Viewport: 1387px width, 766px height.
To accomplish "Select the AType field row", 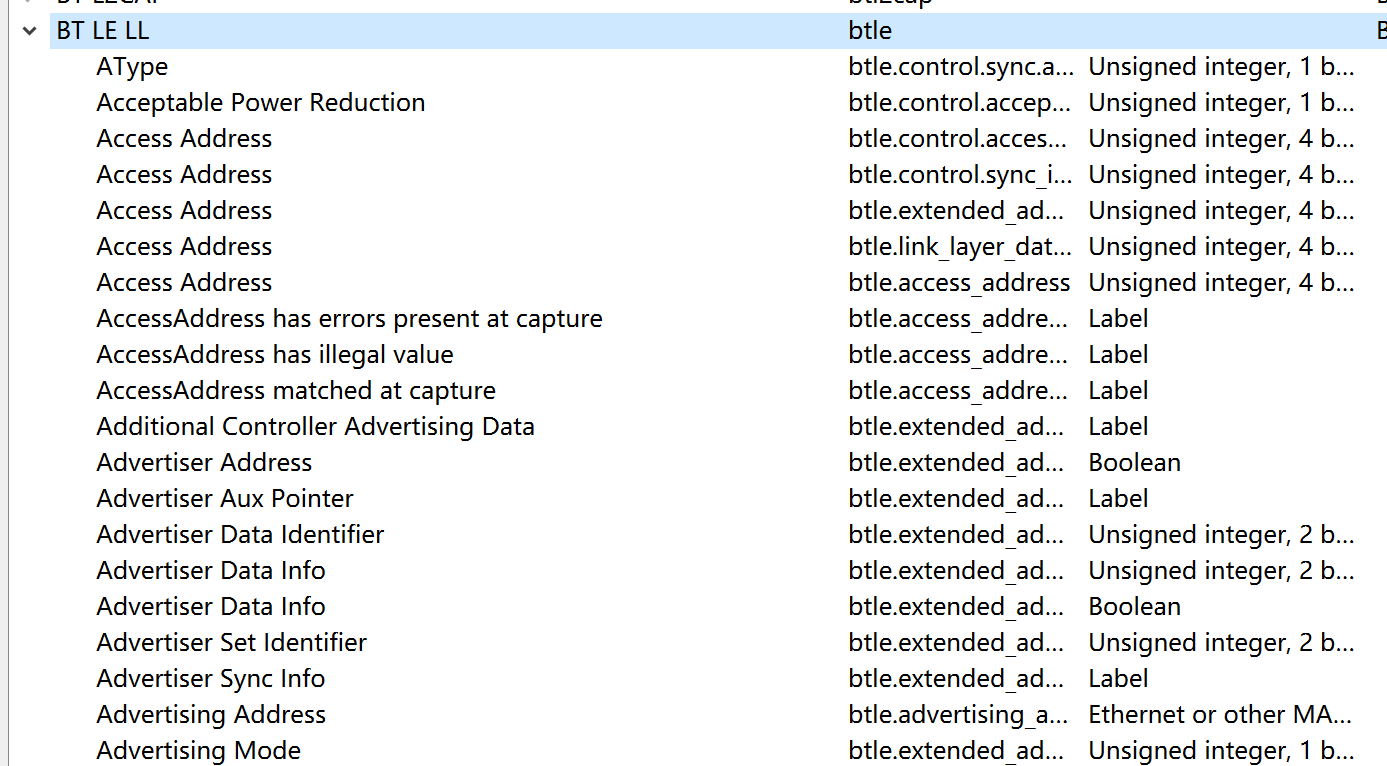I will pyautogui.click(x=131, y=66).
